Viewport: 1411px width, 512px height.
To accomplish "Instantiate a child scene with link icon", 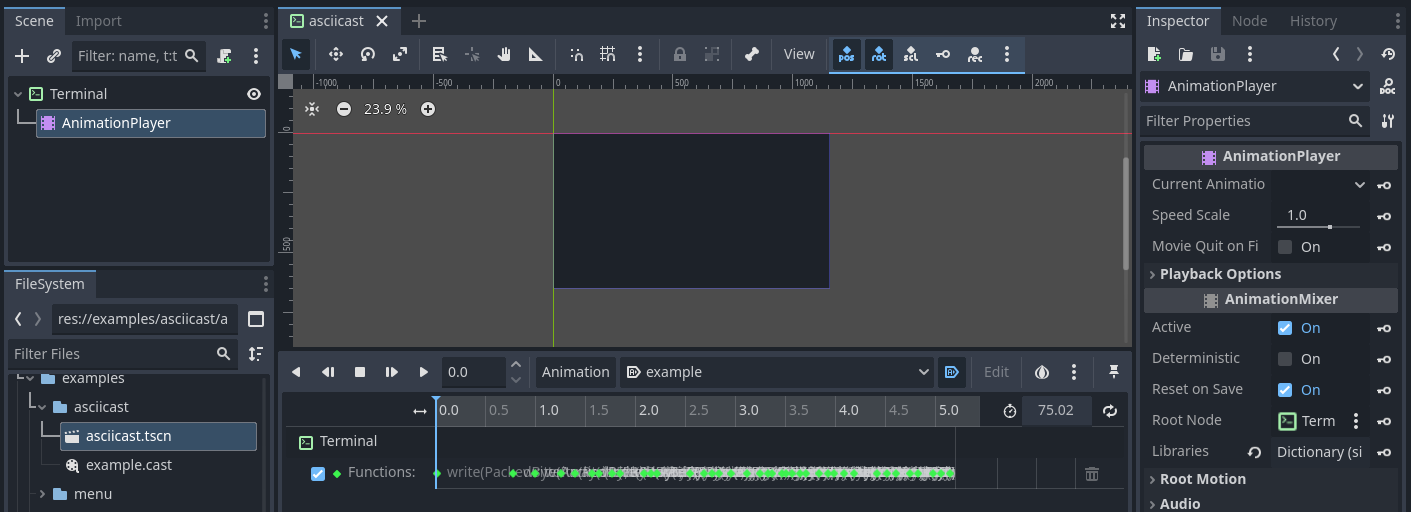I will 54,56.
